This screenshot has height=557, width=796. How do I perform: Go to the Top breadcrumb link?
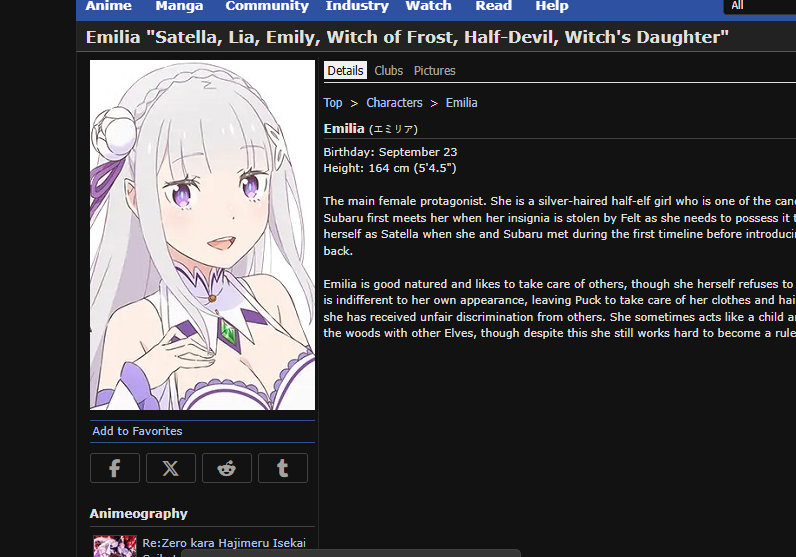click(x=333, y=103)
